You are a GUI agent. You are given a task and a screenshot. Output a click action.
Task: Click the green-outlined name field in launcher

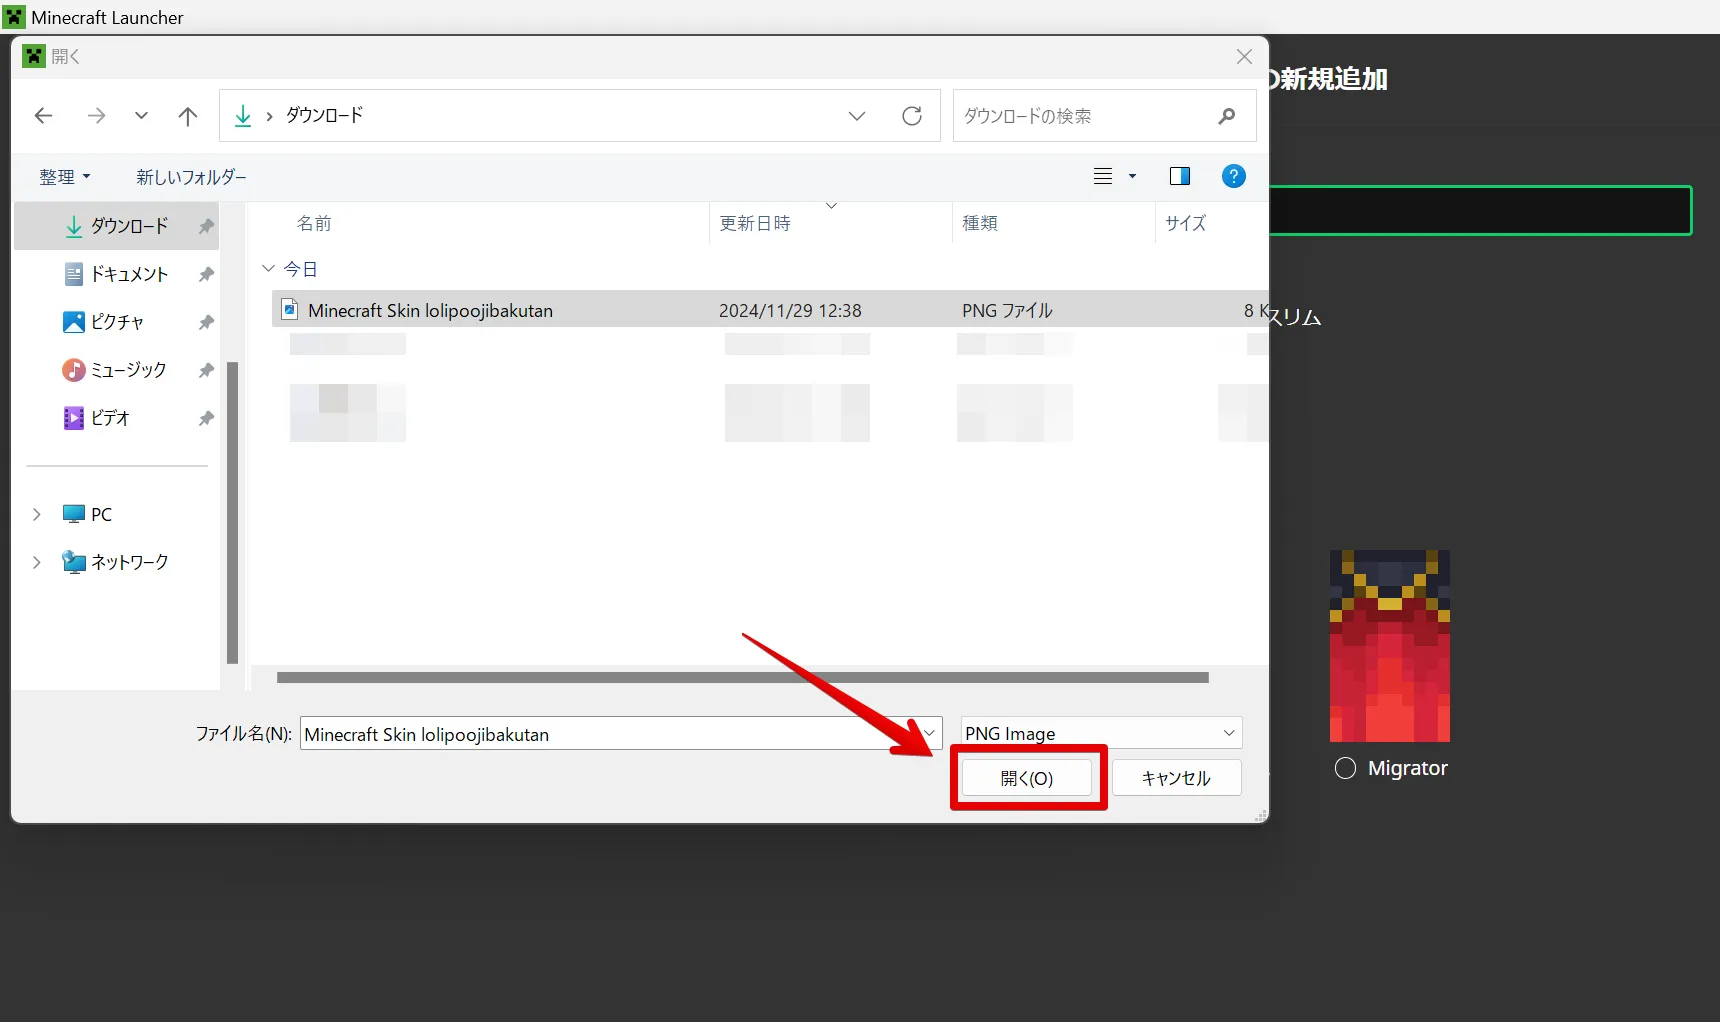[1480, 211]
